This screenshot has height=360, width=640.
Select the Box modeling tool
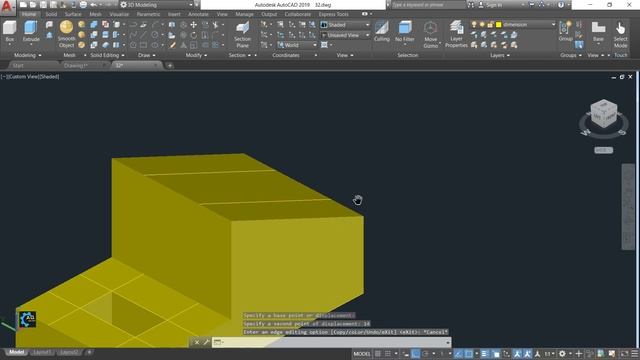(x=9, y=32)
